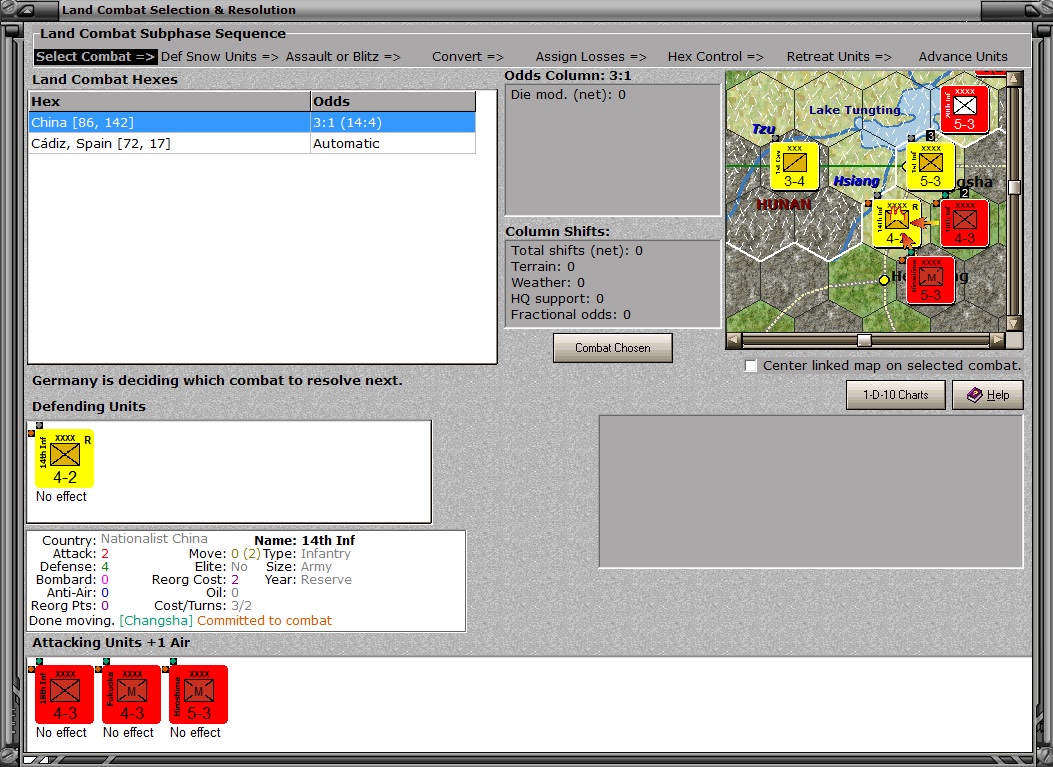Click the Def Snow Units subphase step
Viewport: 1053px width, 767px height.
(219, 56)
